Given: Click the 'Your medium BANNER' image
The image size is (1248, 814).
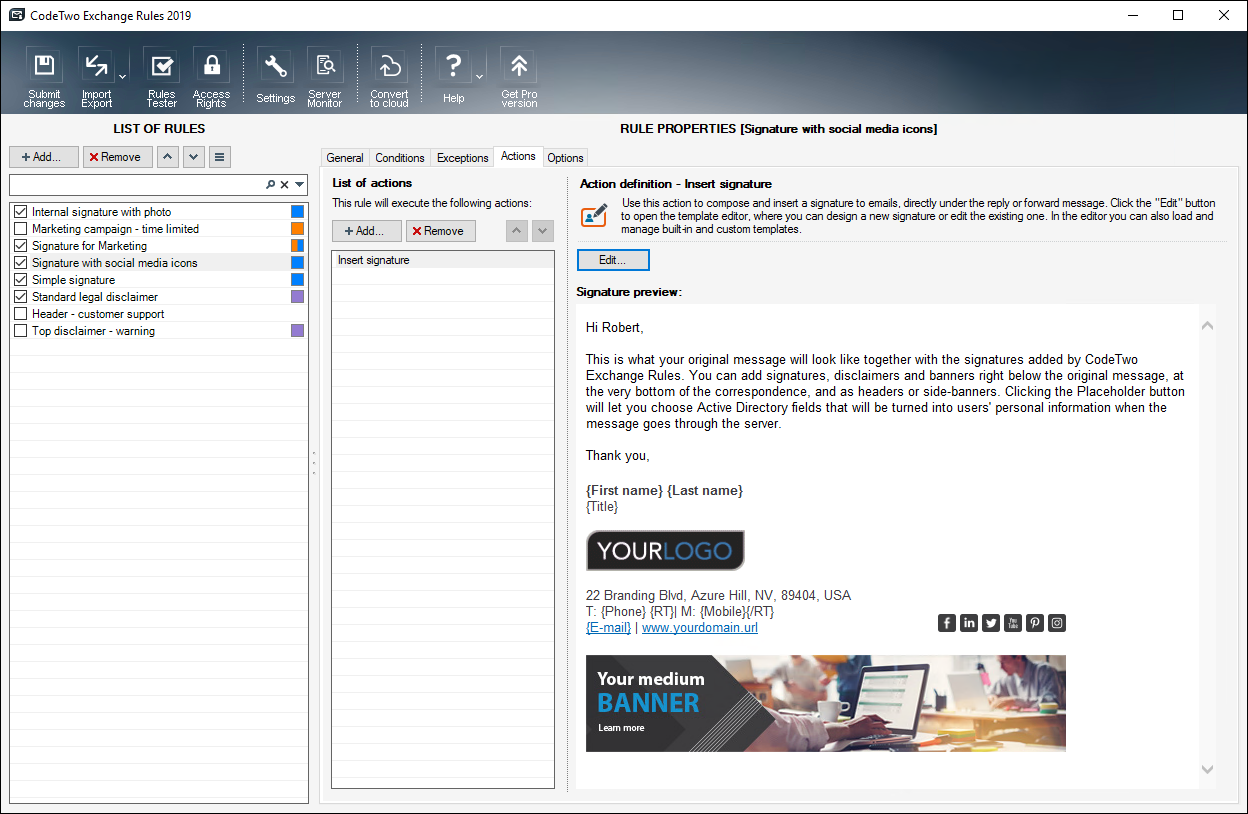Looking at the screenshot, I should (x=826, y=703).
